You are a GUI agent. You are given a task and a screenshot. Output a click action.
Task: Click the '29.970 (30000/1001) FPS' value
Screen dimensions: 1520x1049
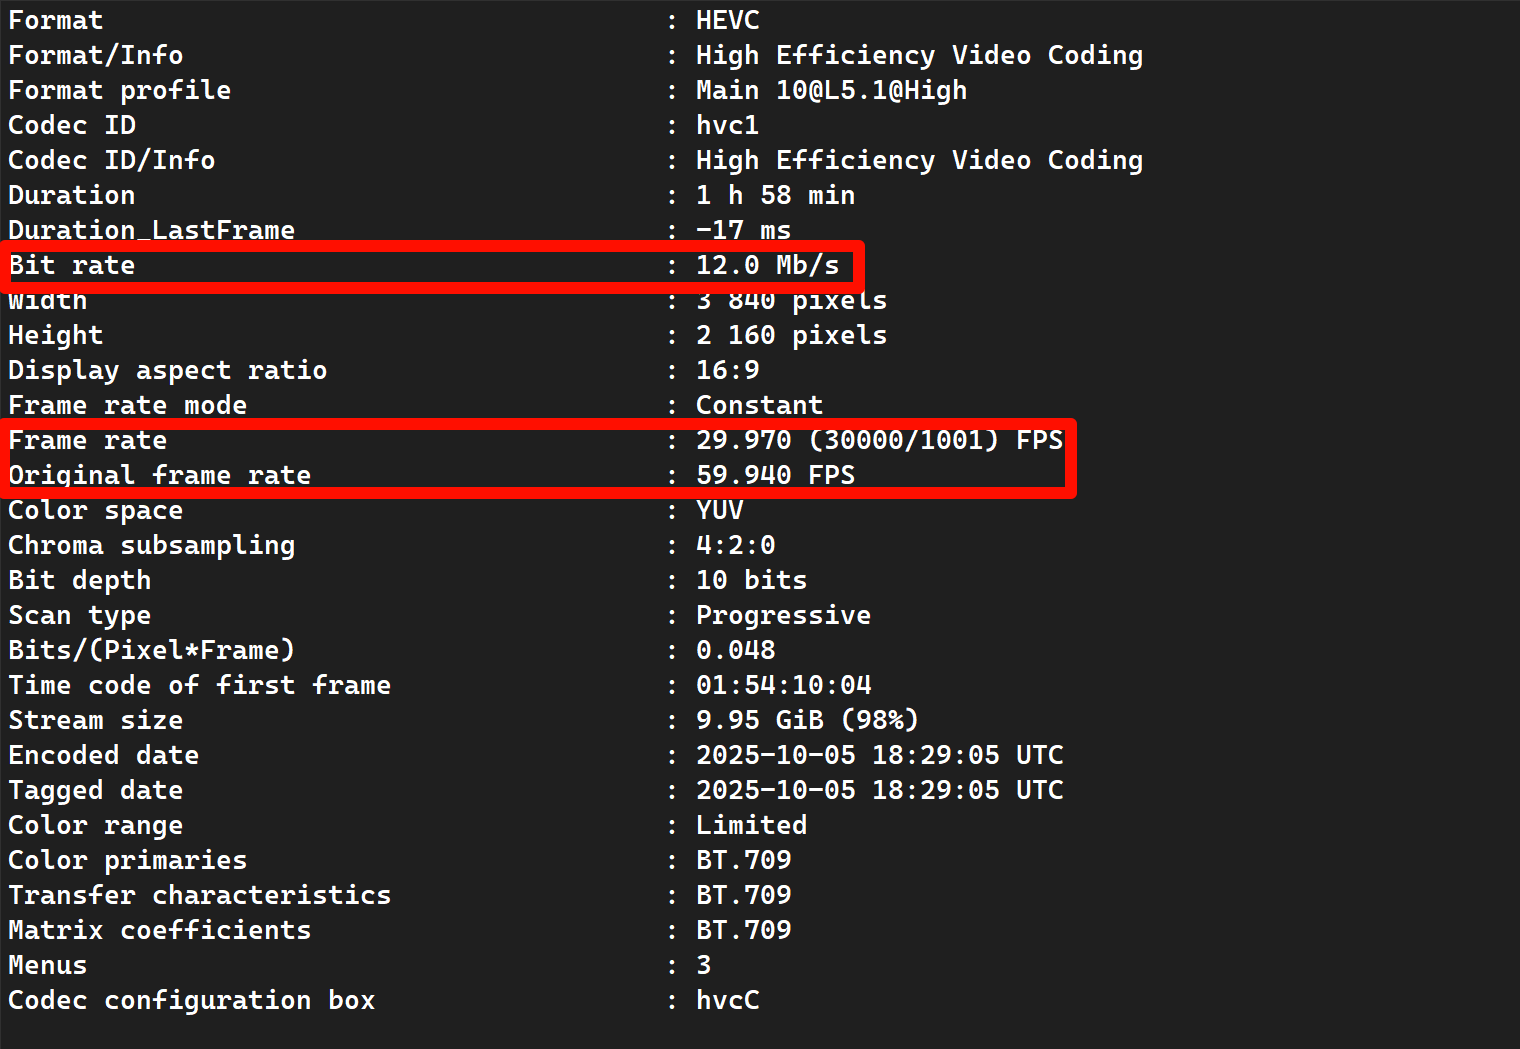tap(879, 440)
